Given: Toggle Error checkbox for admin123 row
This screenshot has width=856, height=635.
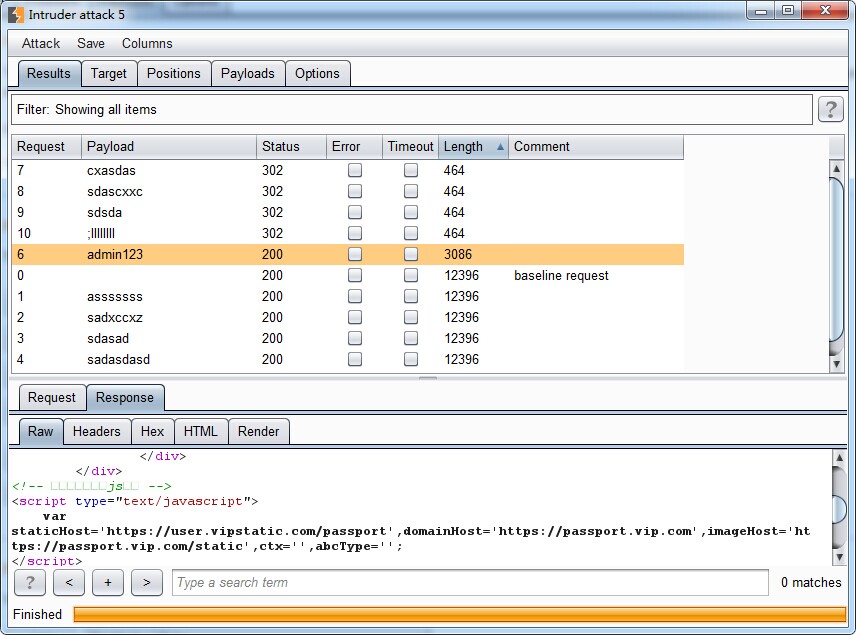Looking at the screenshot, I should coord(355,254).
